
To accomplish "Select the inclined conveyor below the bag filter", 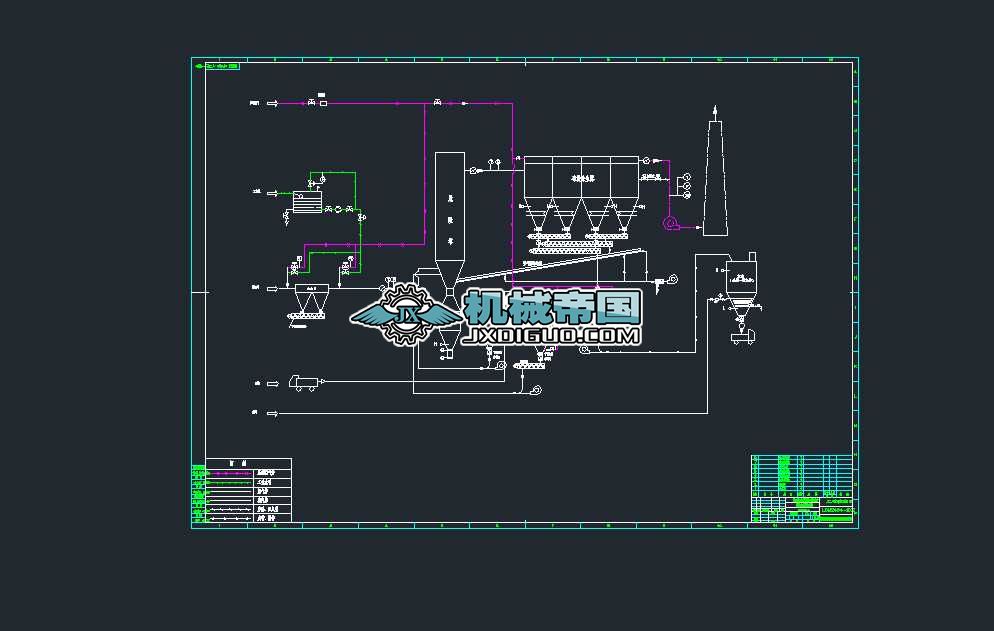I will pos(552,264).
